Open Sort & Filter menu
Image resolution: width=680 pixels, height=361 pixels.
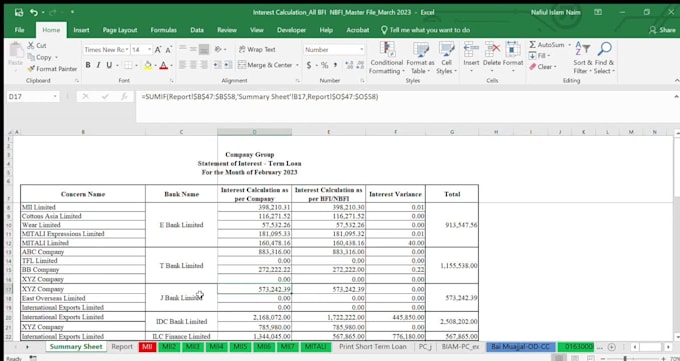582,58
